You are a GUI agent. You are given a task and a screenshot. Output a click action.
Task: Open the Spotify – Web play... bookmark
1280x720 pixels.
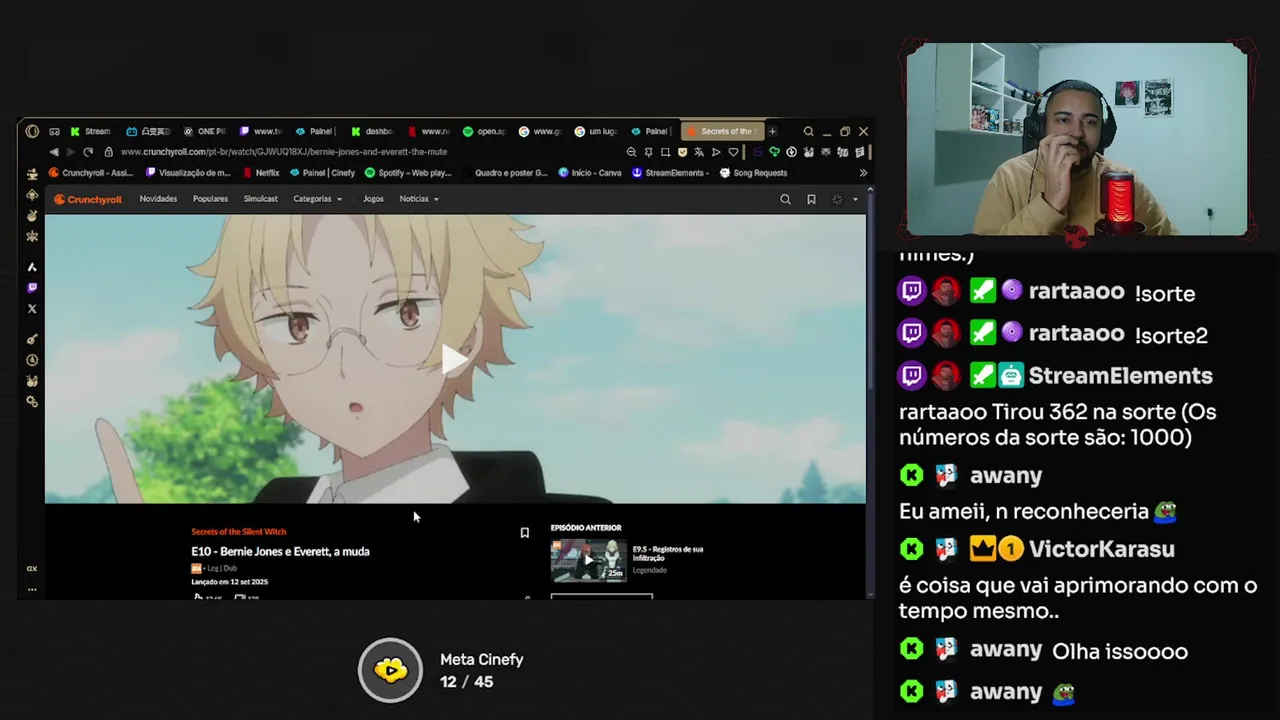(408, 173)
